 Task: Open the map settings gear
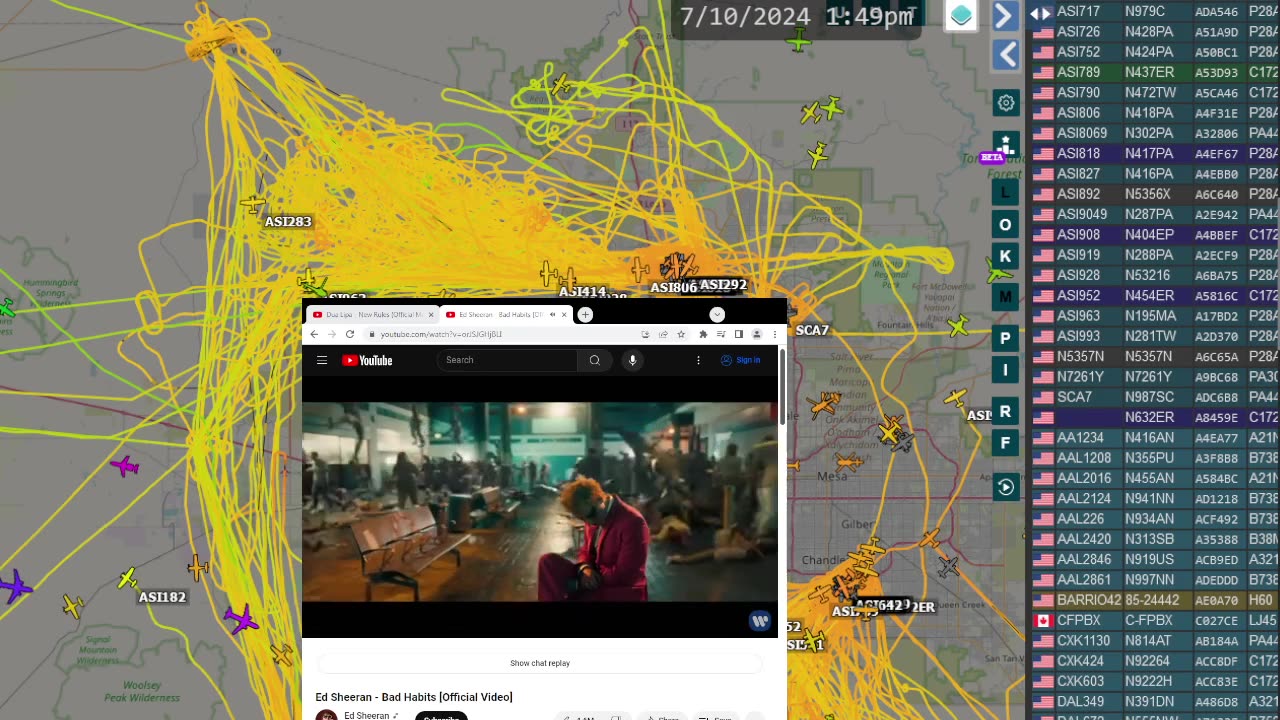(1005, 103)
